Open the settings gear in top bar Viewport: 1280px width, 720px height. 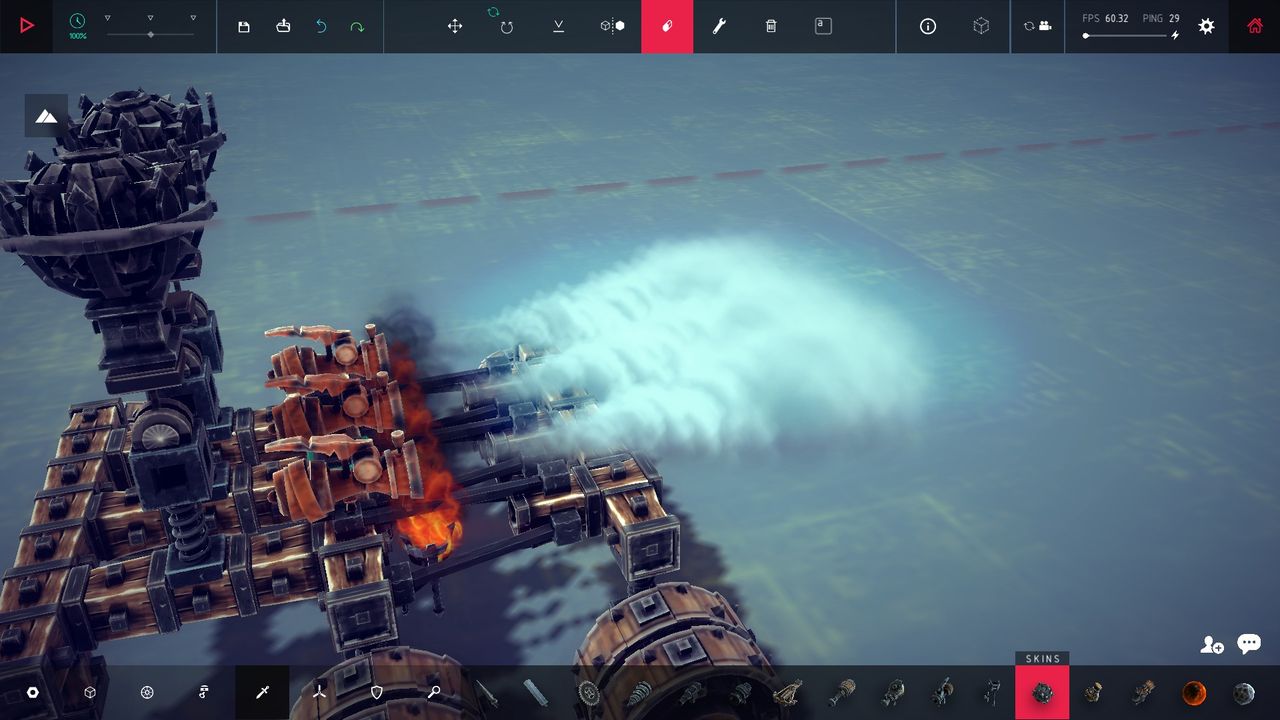point(1207,26)
